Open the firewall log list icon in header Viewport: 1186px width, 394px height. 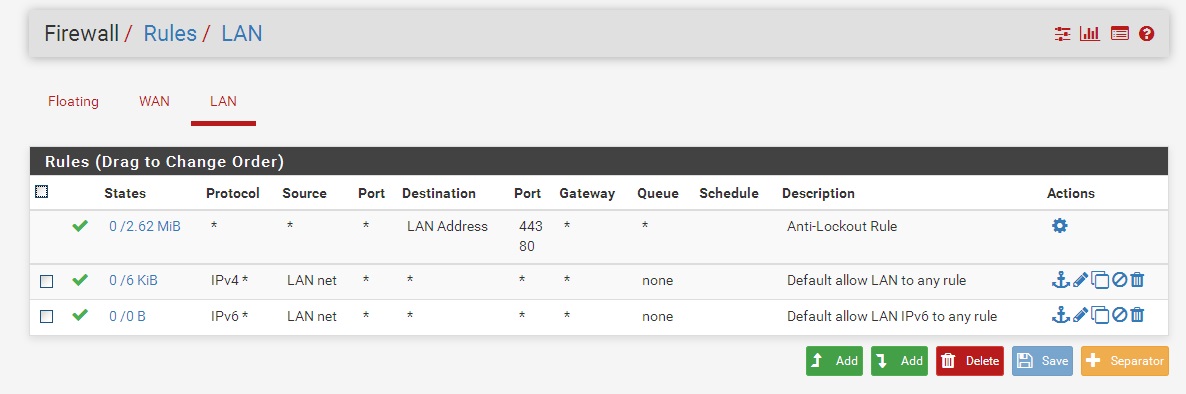click(x=1119, y=33)
